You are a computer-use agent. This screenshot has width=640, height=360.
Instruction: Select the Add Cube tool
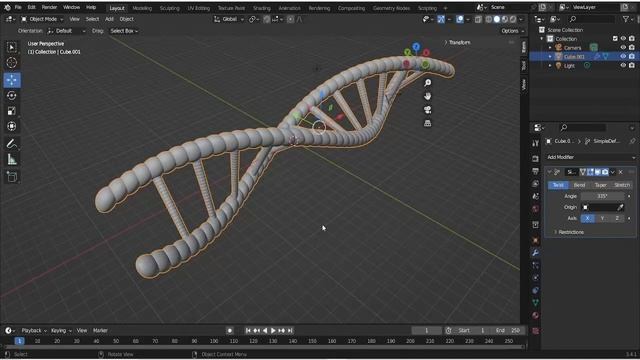[x=11, y=177]
